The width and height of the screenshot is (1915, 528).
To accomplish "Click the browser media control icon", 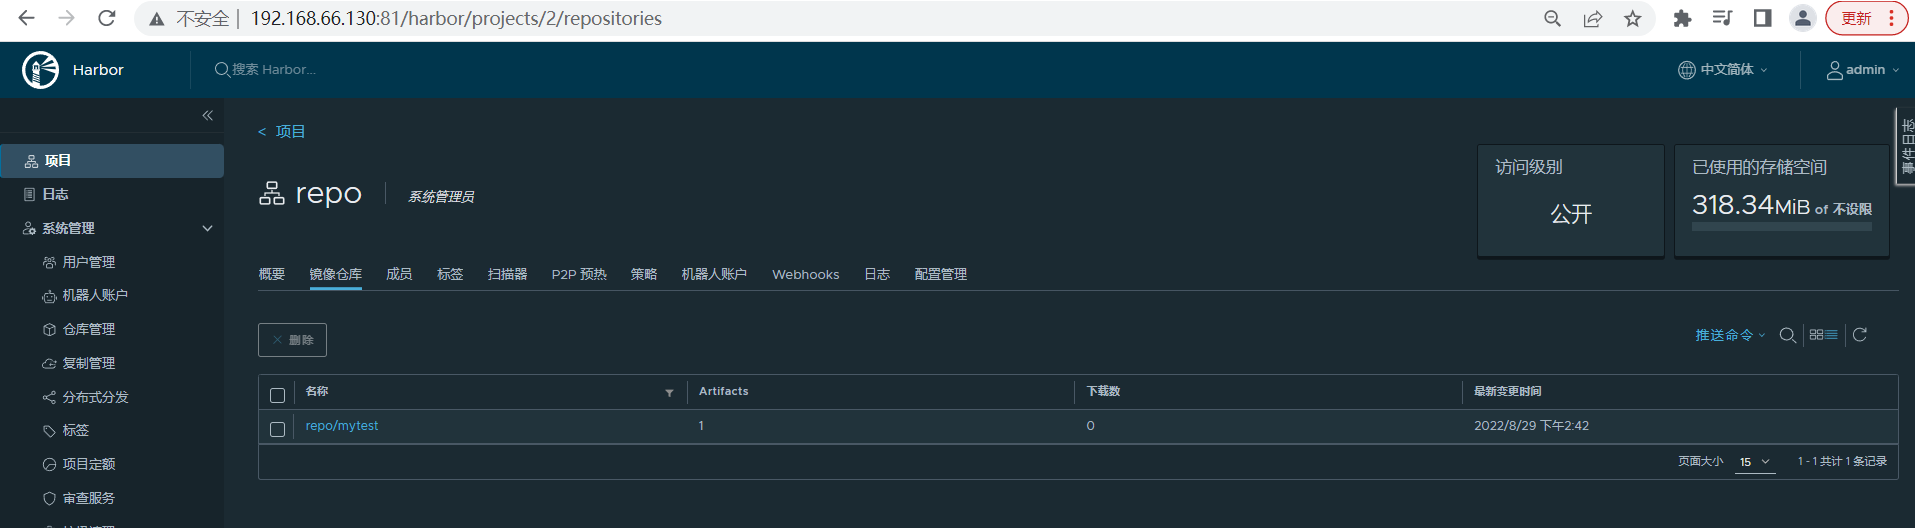I will [1722, 18].
